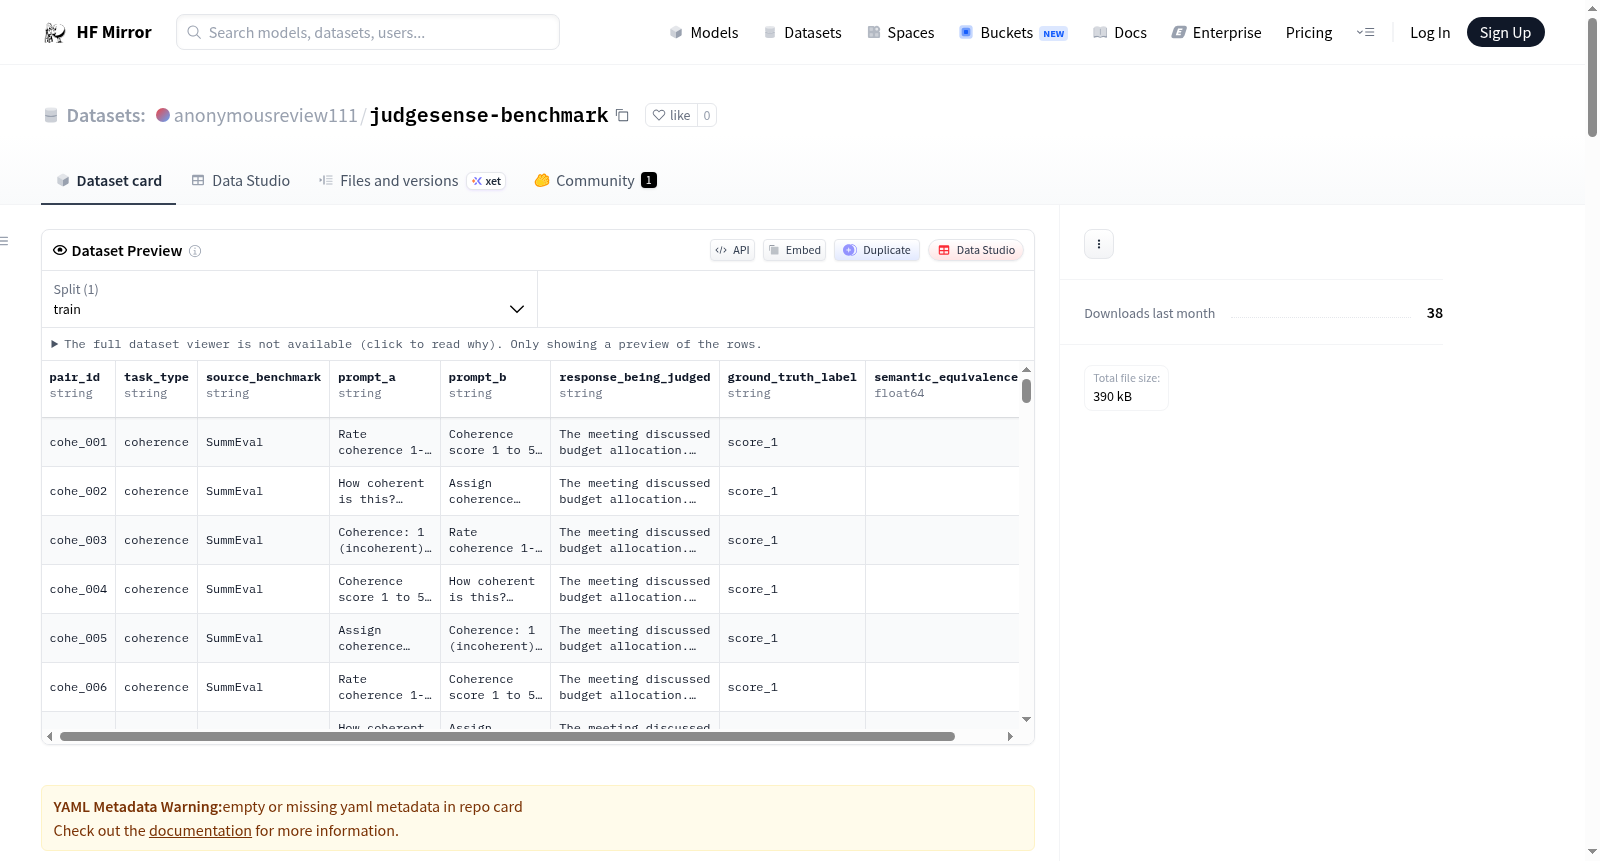Click the API button
Screen dimensions: 1600x861
(732, 250)
